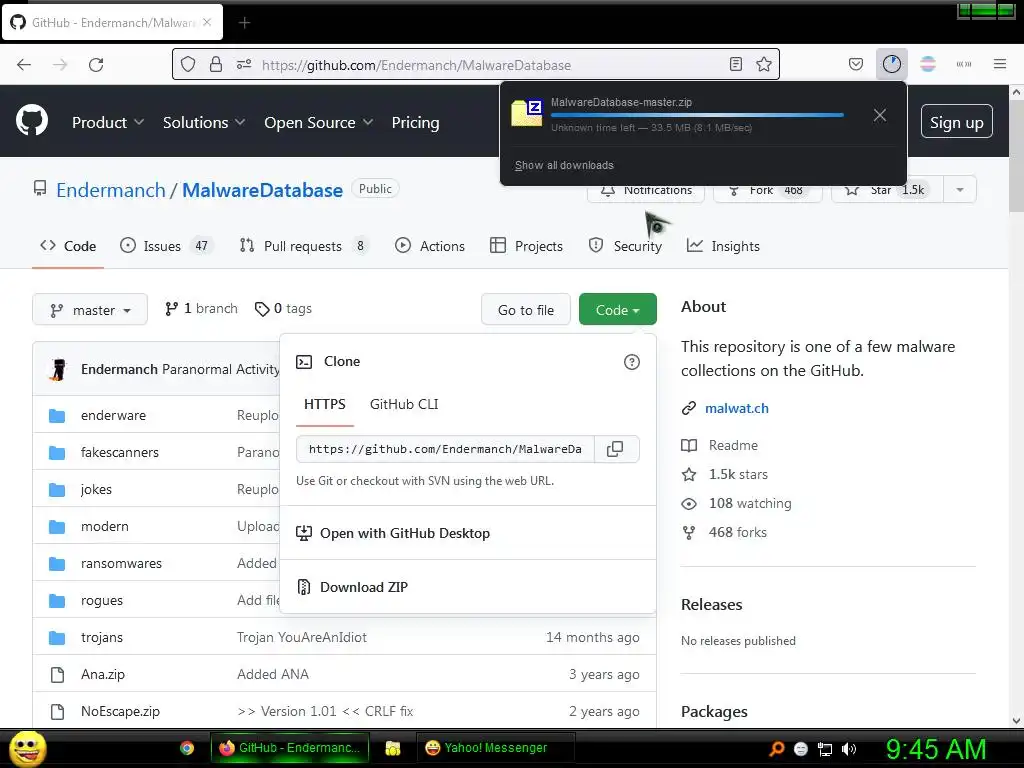The height and width of the screenshot is (768, 1024).
Task: Click the 0 tags link
Action: 283,308
